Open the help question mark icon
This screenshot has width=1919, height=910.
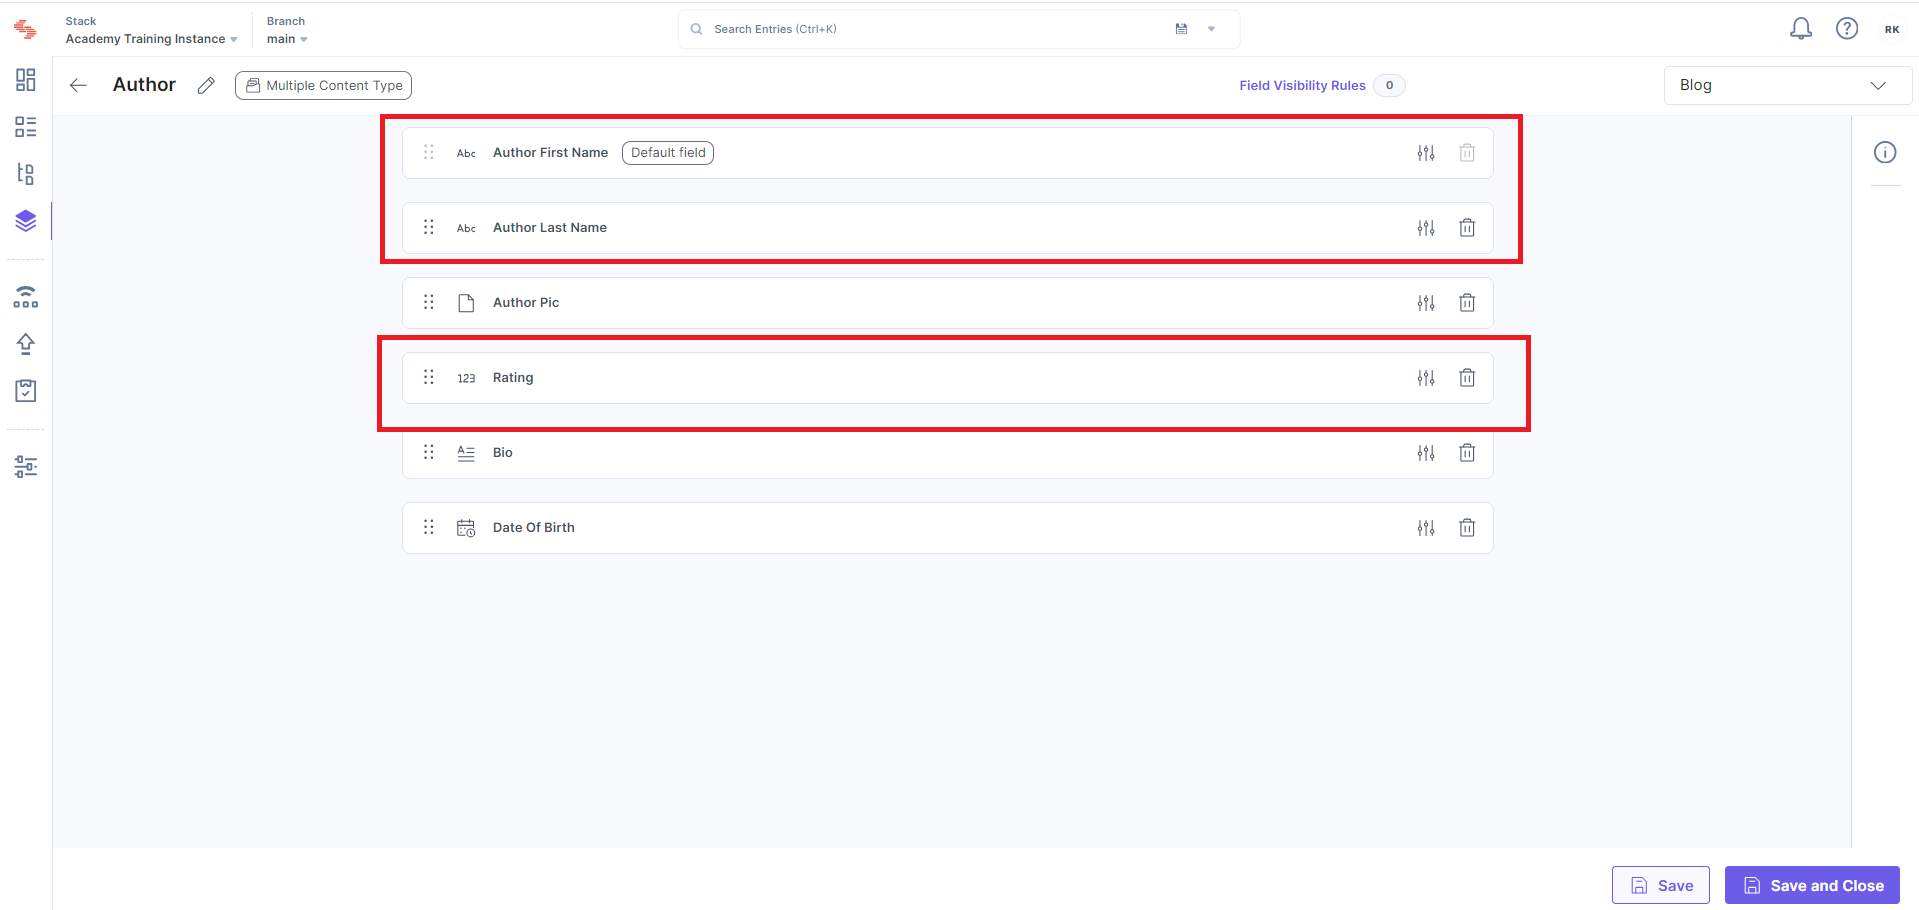point(1847,29)
